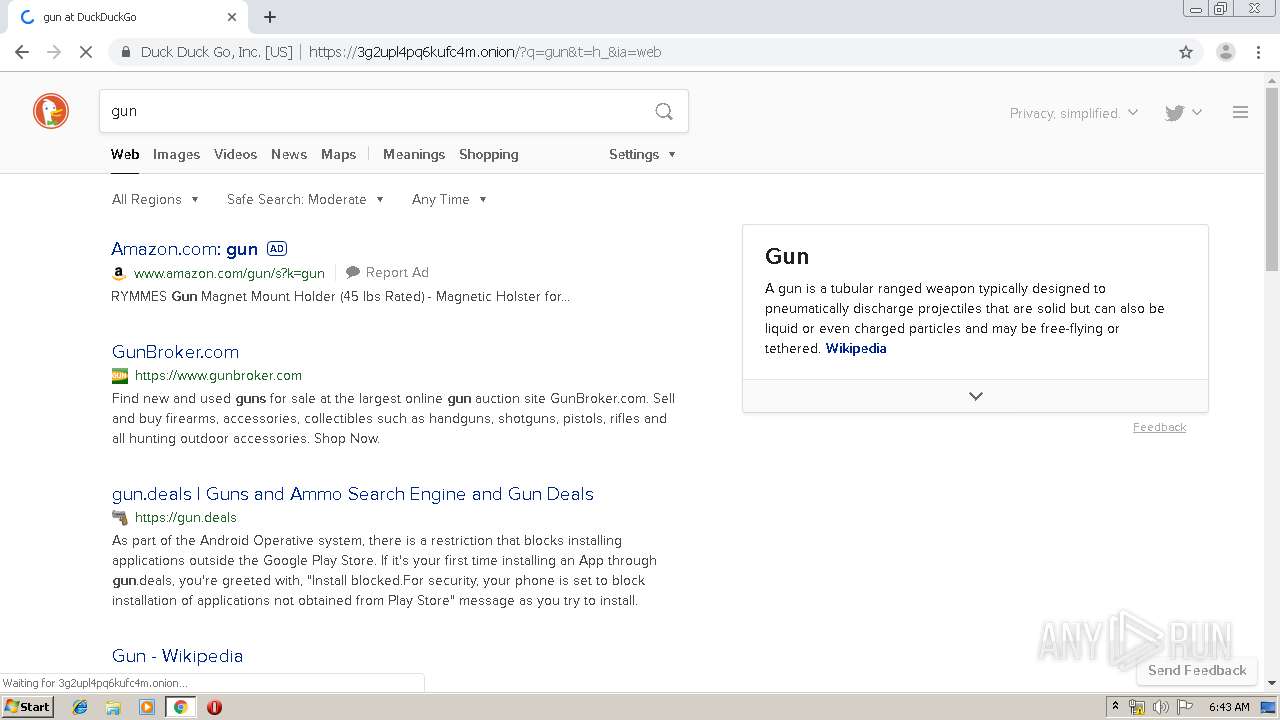Click the Feedback link under the info box
The height and width of the screenshot is (720, 1280).
tap(1159, 427)
